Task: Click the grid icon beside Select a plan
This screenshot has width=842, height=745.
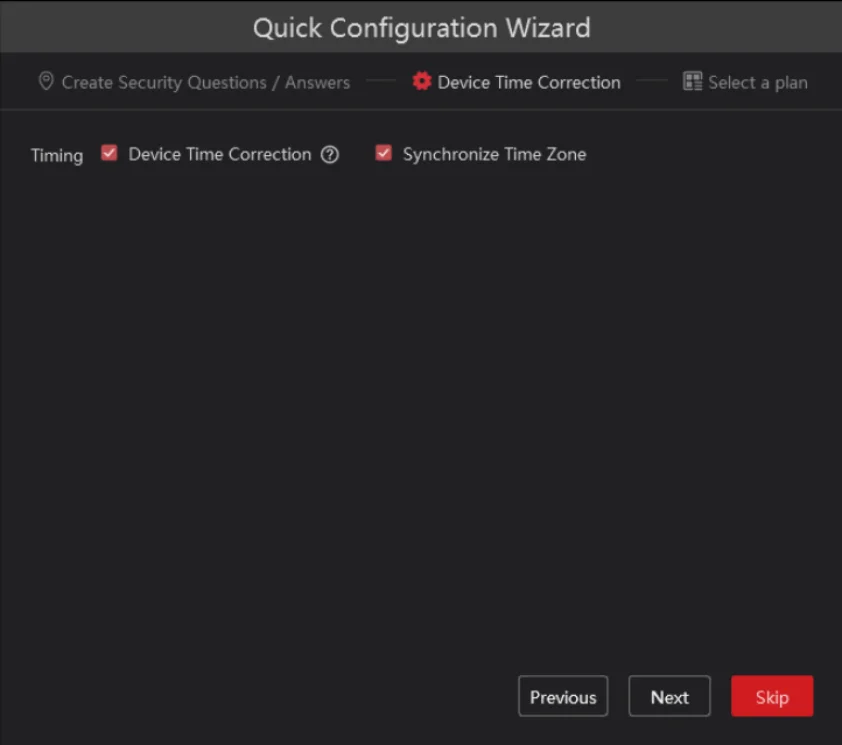Action: click(x=692, y=82)
